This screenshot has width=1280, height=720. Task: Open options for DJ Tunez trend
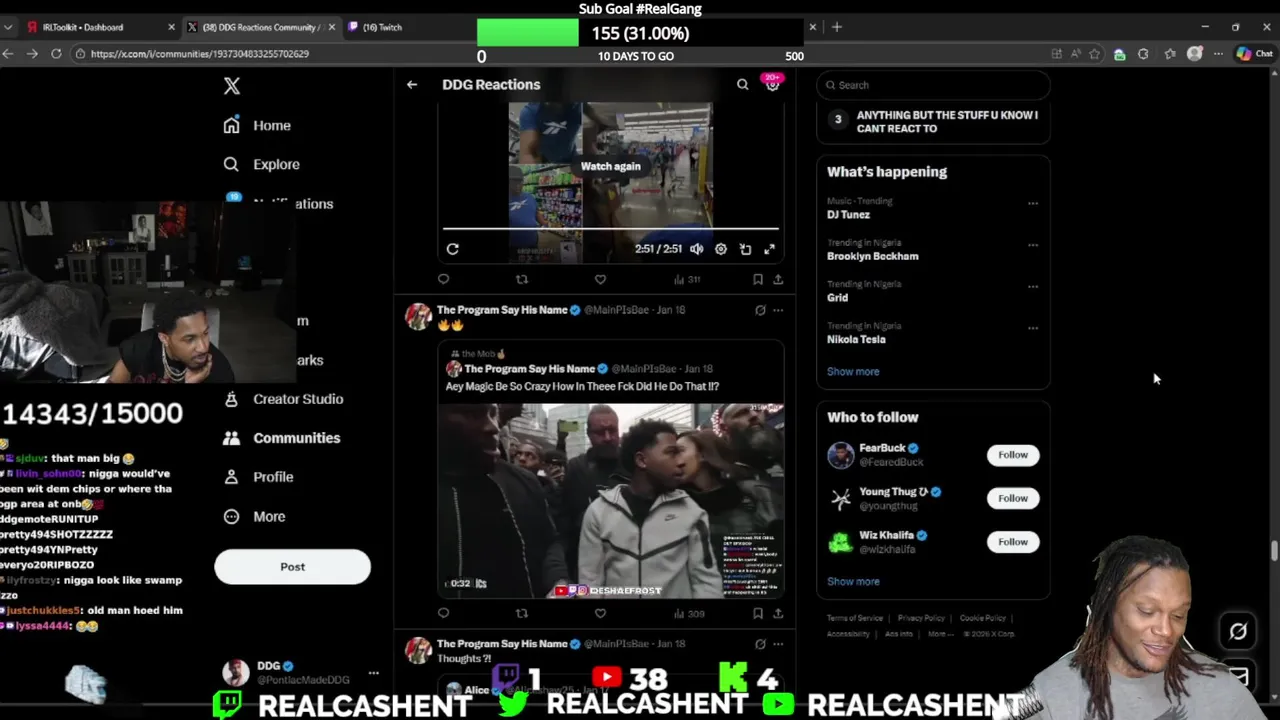(x=1033, y=204)
